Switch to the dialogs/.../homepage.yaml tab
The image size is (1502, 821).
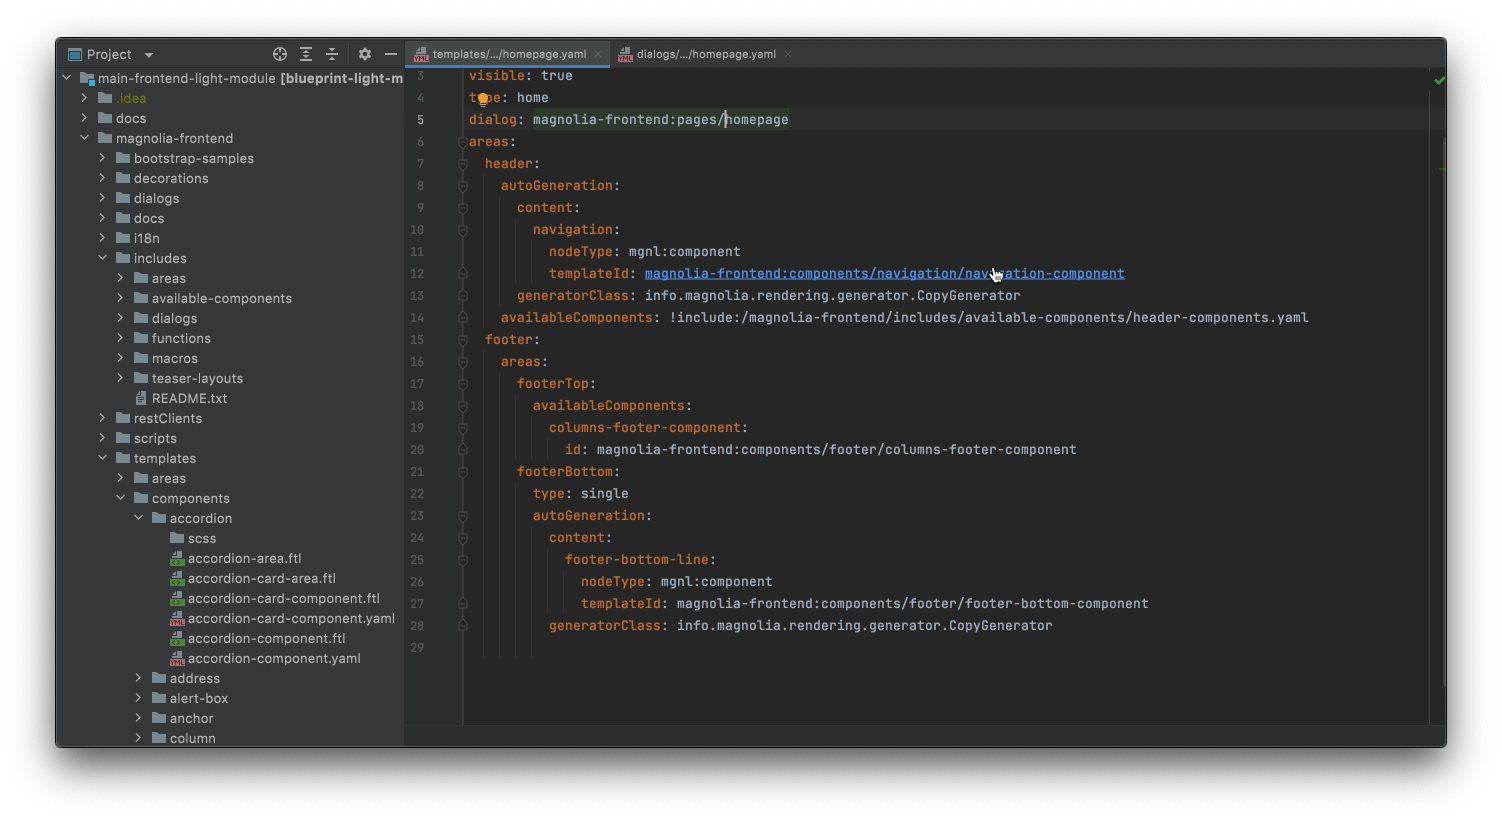click(x=706, y=54)
